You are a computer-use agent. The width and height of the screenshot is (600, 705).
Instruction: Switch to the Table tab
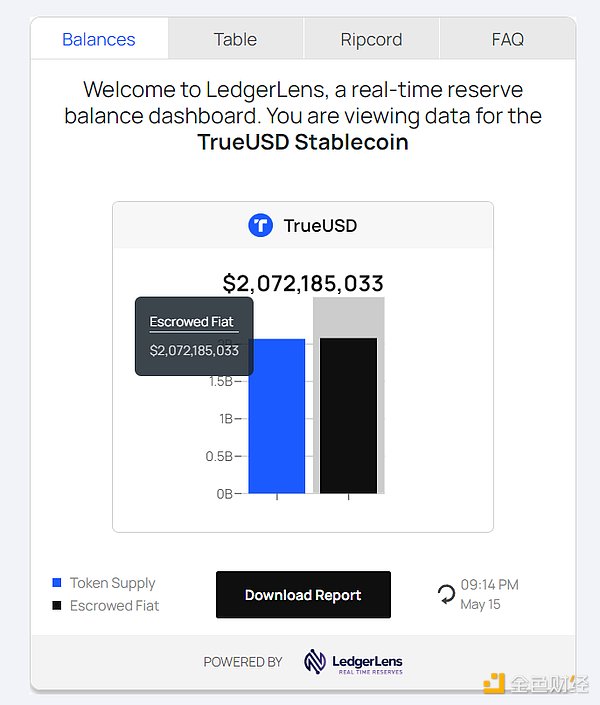point(235,40)
